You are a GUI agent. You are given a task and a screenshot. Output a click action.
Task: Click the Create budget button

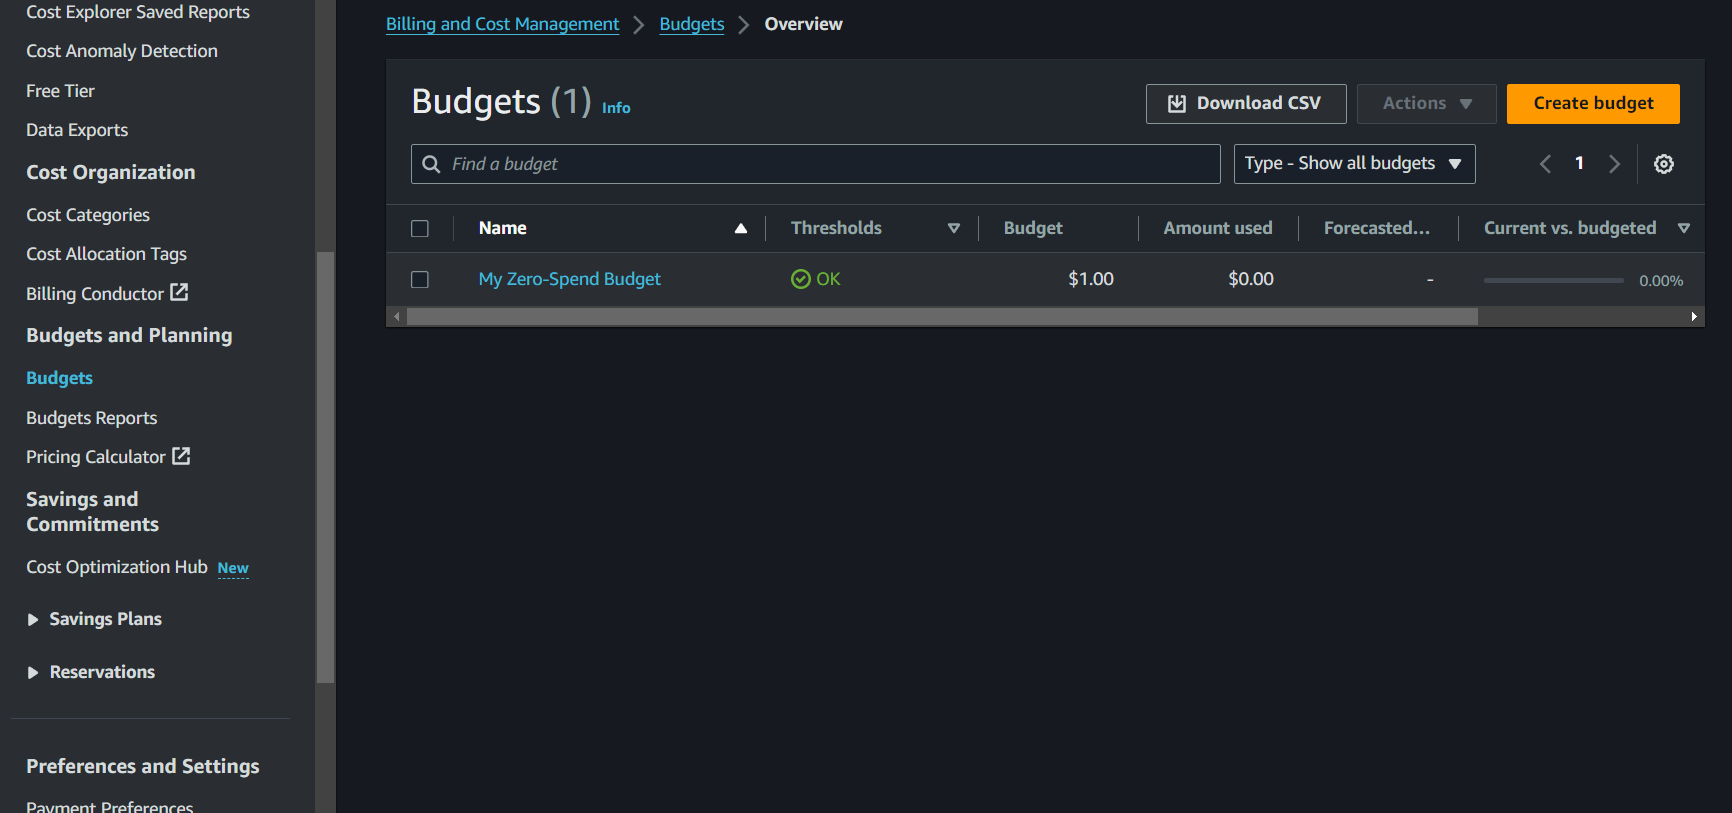pos(1592,104)
